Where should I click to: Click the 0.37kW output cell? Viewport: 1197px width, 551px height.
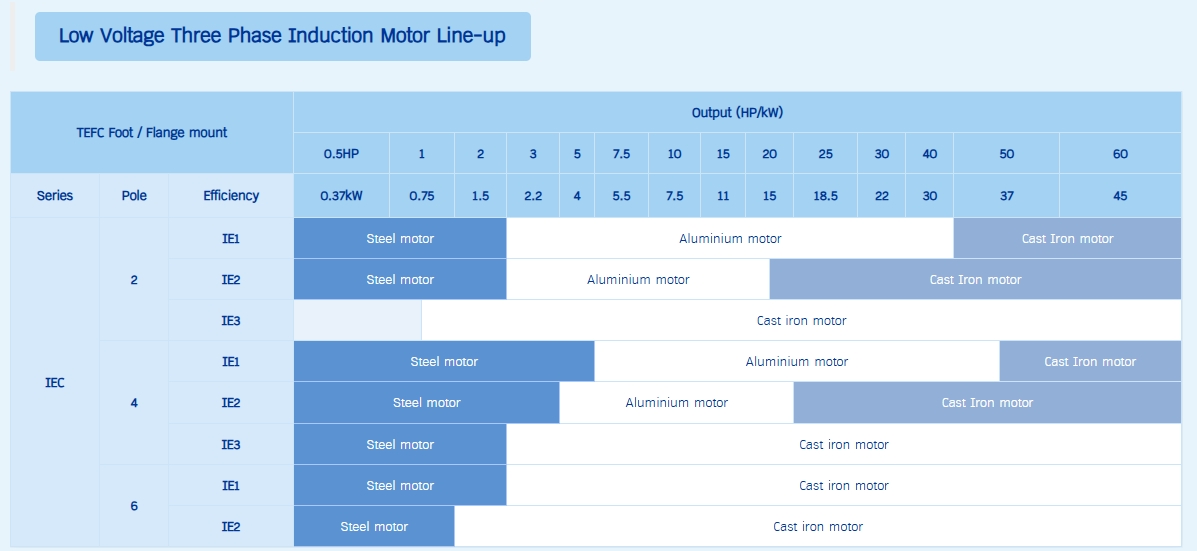(341, 196)
